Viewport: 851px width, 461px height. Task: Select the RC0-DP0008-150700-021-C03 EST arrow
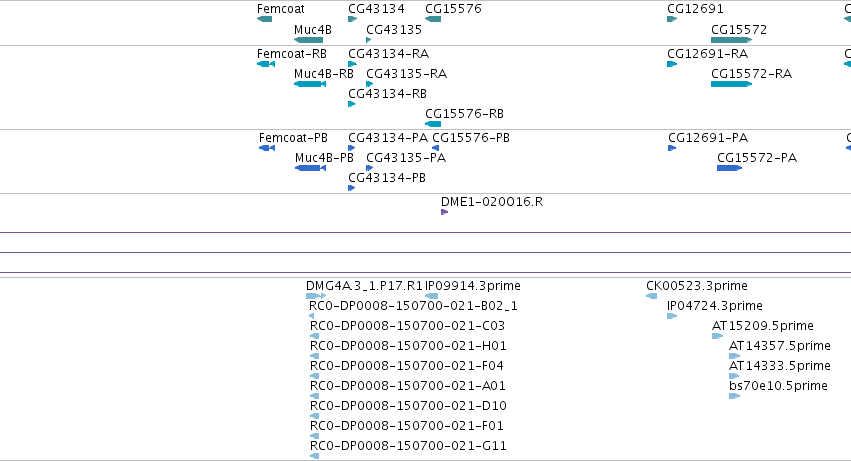tap(314, 337)
